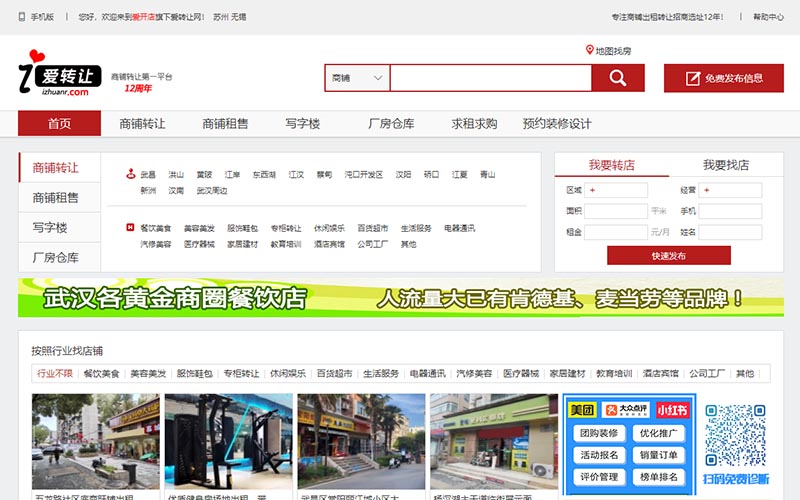Click 榜单排名 in the ad panel
800x500 pixels.
click(659, 477)
